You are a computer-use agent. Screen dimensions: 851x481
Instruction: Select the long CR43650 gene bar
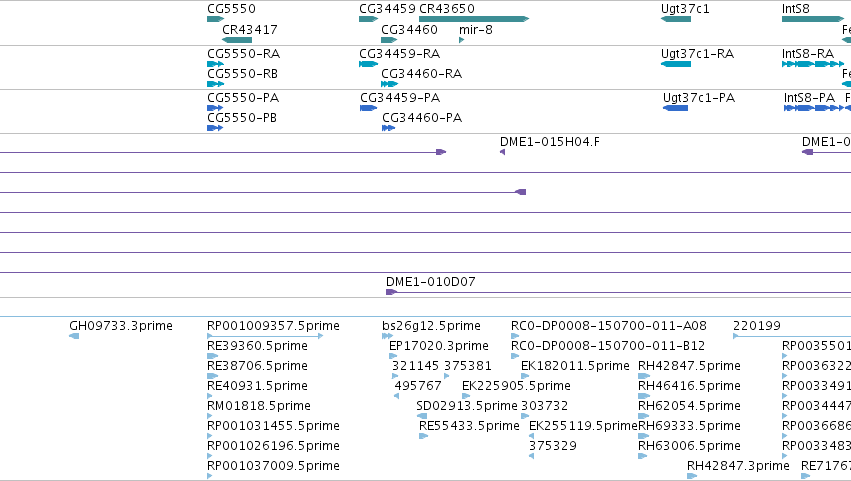(474, 20)
